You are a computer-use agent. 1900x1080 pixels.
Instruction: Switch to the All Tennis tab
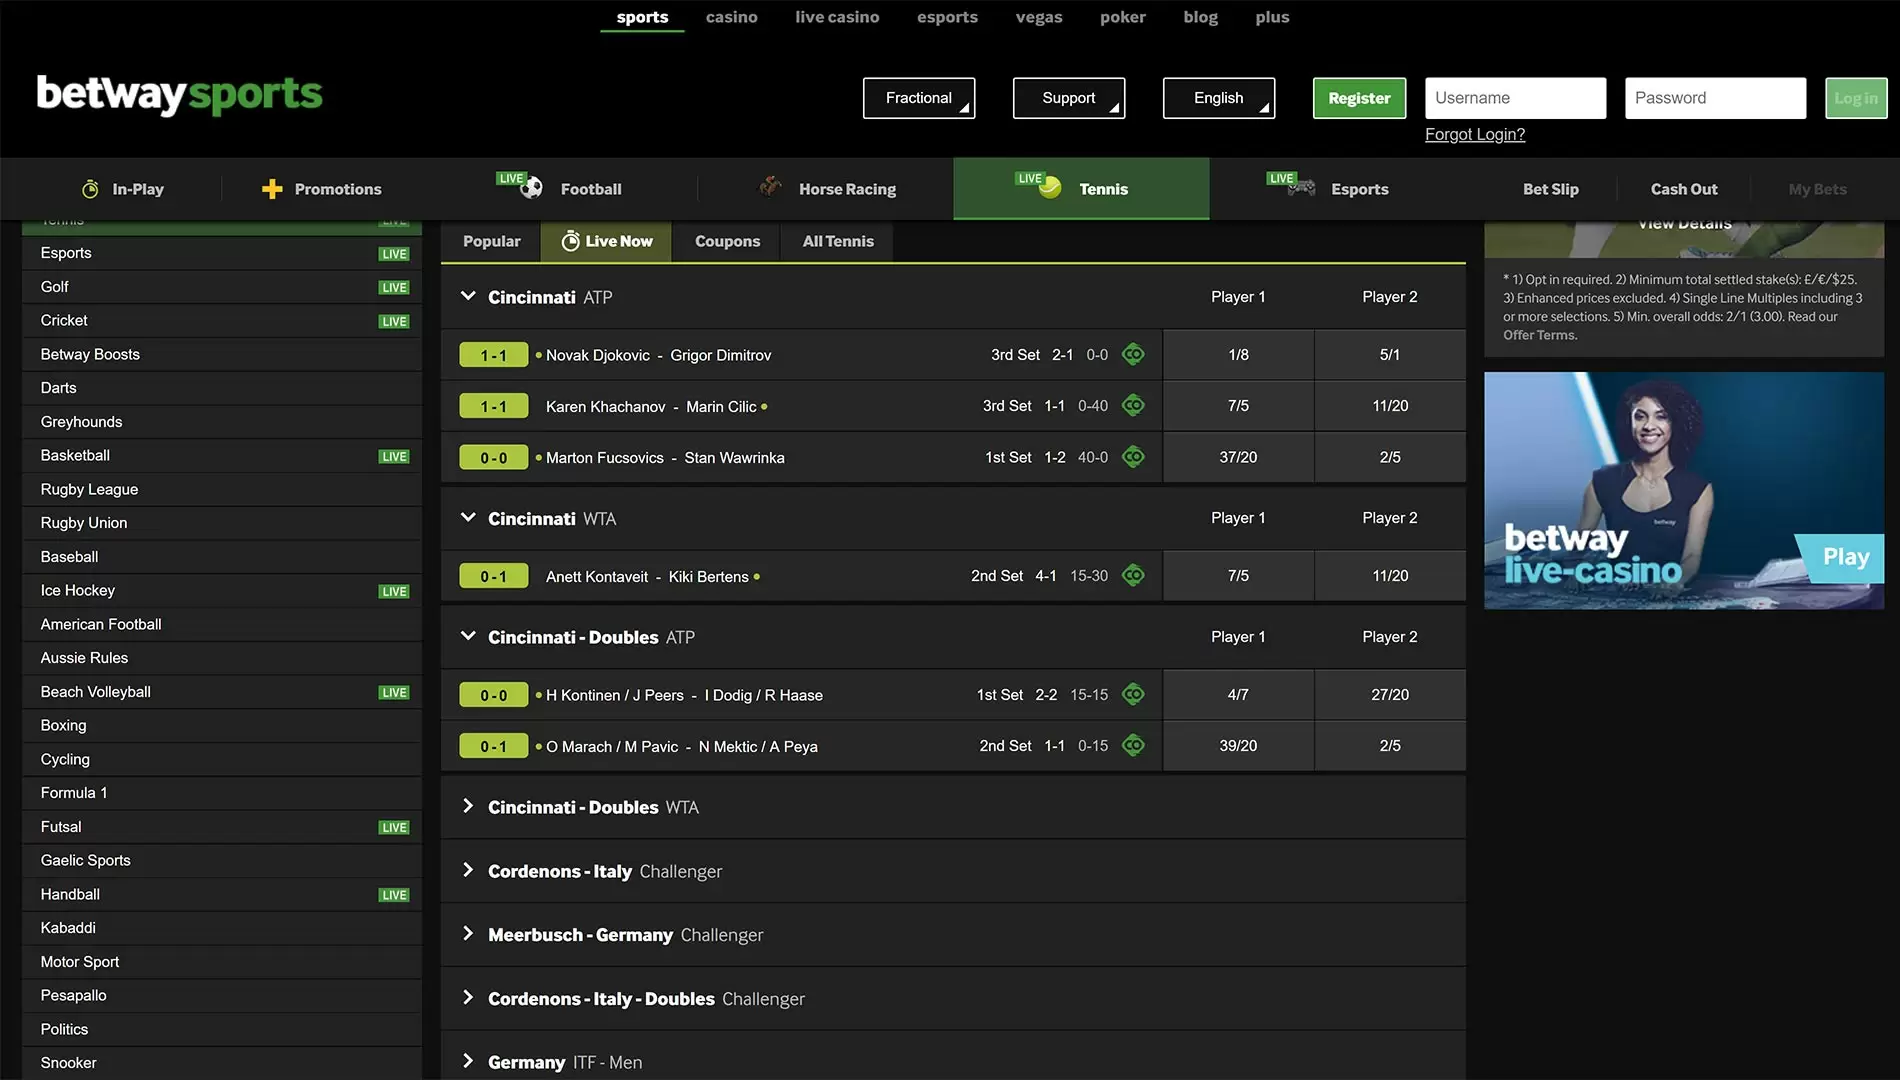point(838,241)
